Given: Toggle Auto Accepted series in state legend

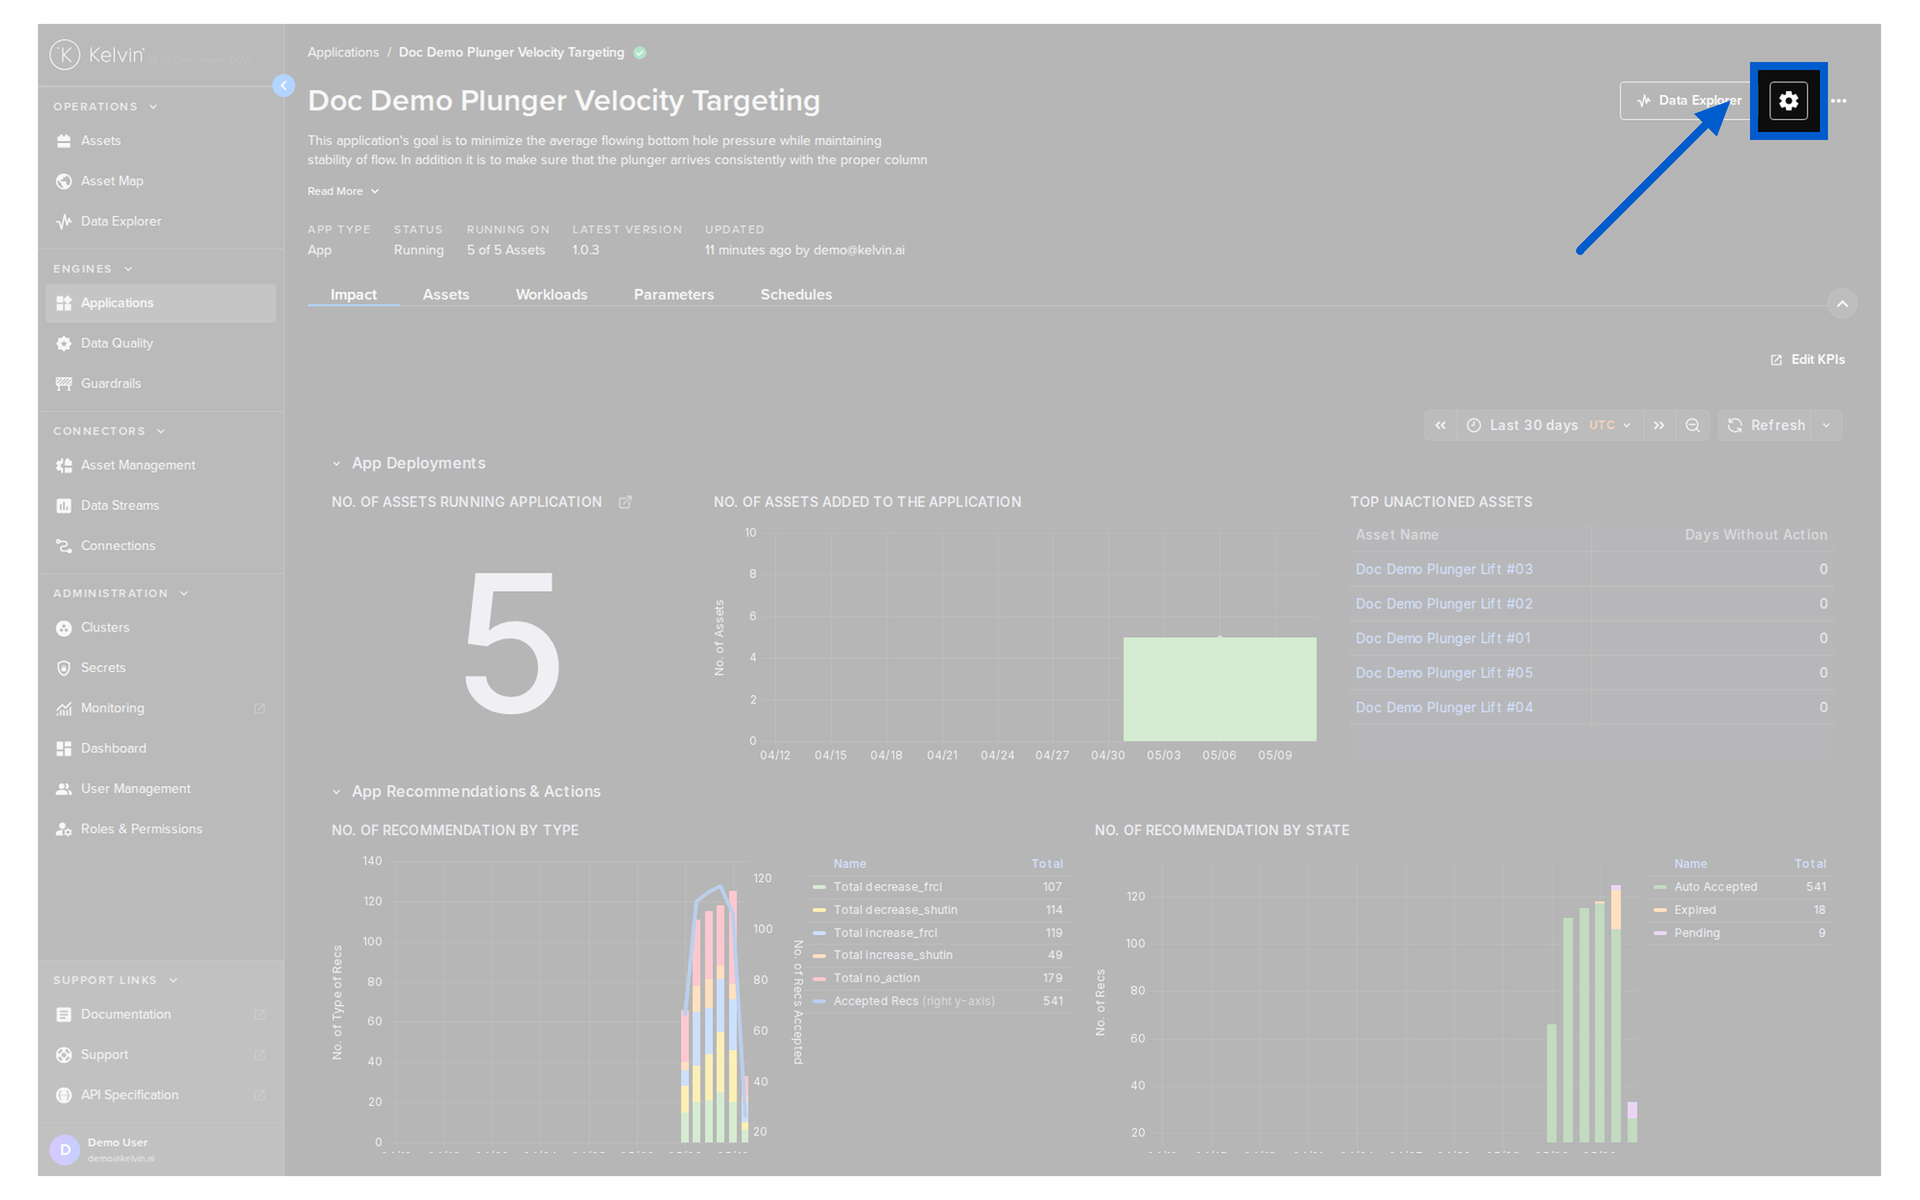Looking at the screenshot, I should click(1714, 887).
